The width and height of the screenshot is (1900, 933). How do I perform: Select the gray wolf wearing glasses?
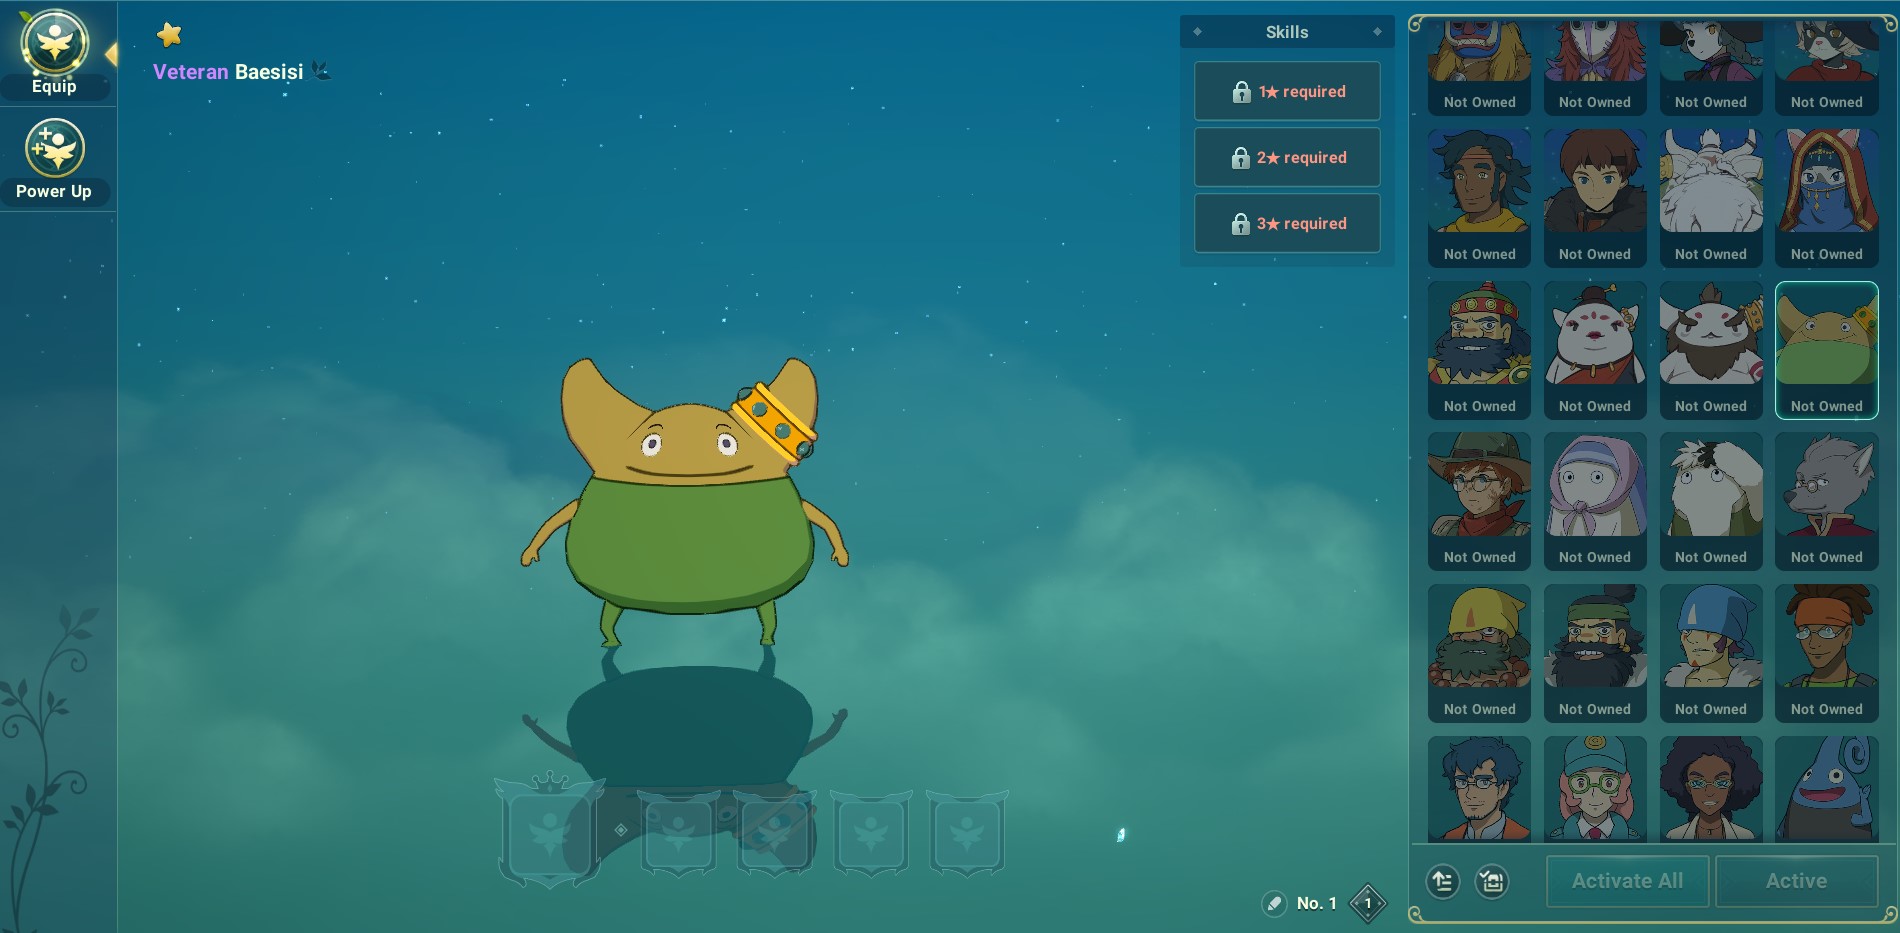pos(1827,500)
